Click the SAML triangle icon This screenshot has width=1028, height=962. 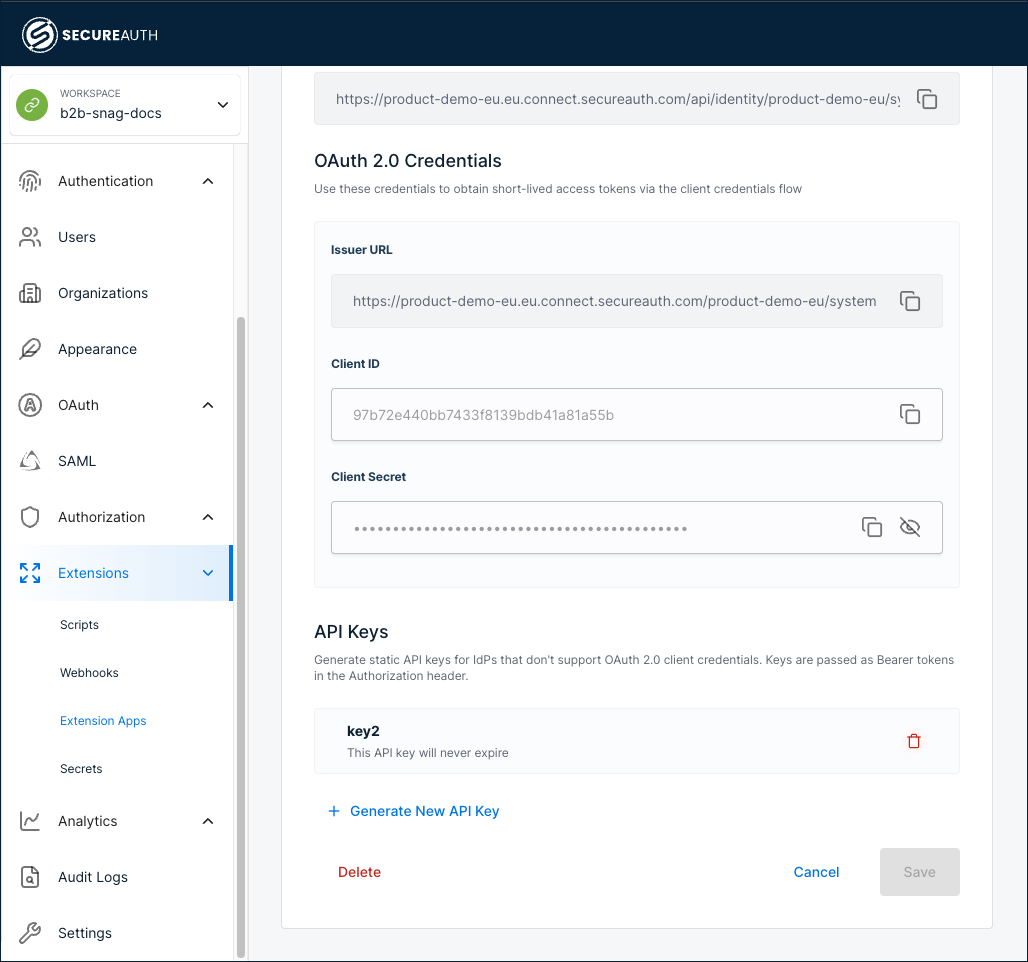[30, 461]
